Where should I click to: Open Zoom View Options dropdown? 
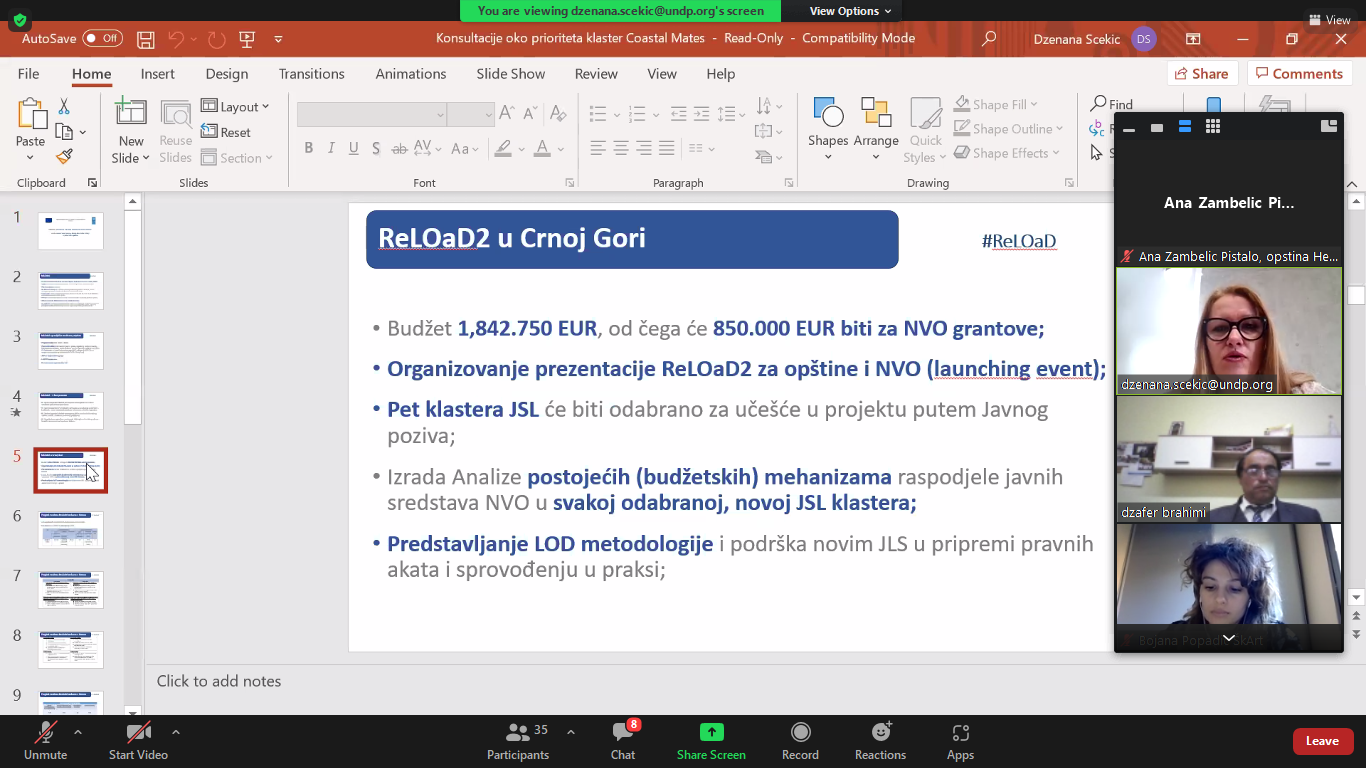[850, 11]
